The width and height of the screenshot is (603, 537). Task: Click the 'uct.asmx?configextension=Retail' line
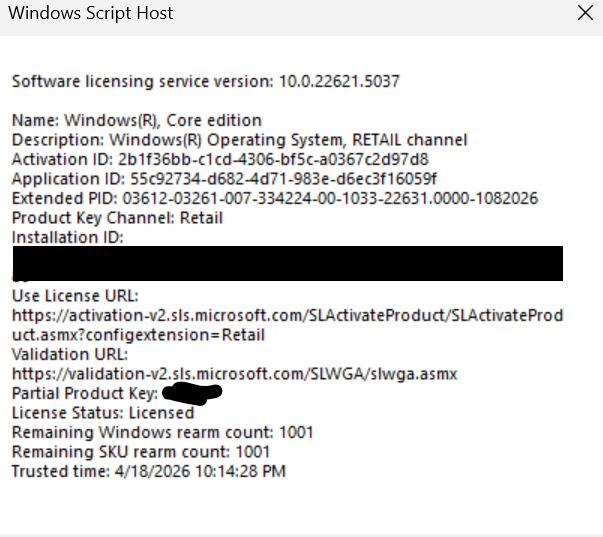point(138,335)
